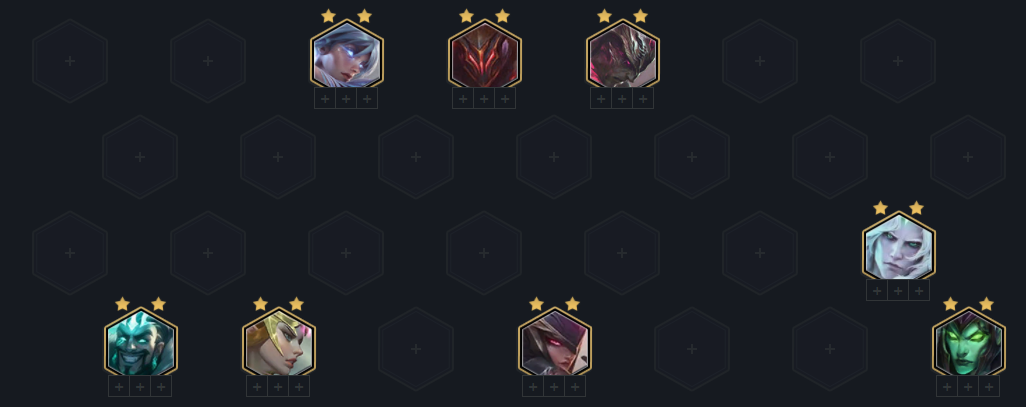Add last item to green-skinned champion

[x=989, y=387]
